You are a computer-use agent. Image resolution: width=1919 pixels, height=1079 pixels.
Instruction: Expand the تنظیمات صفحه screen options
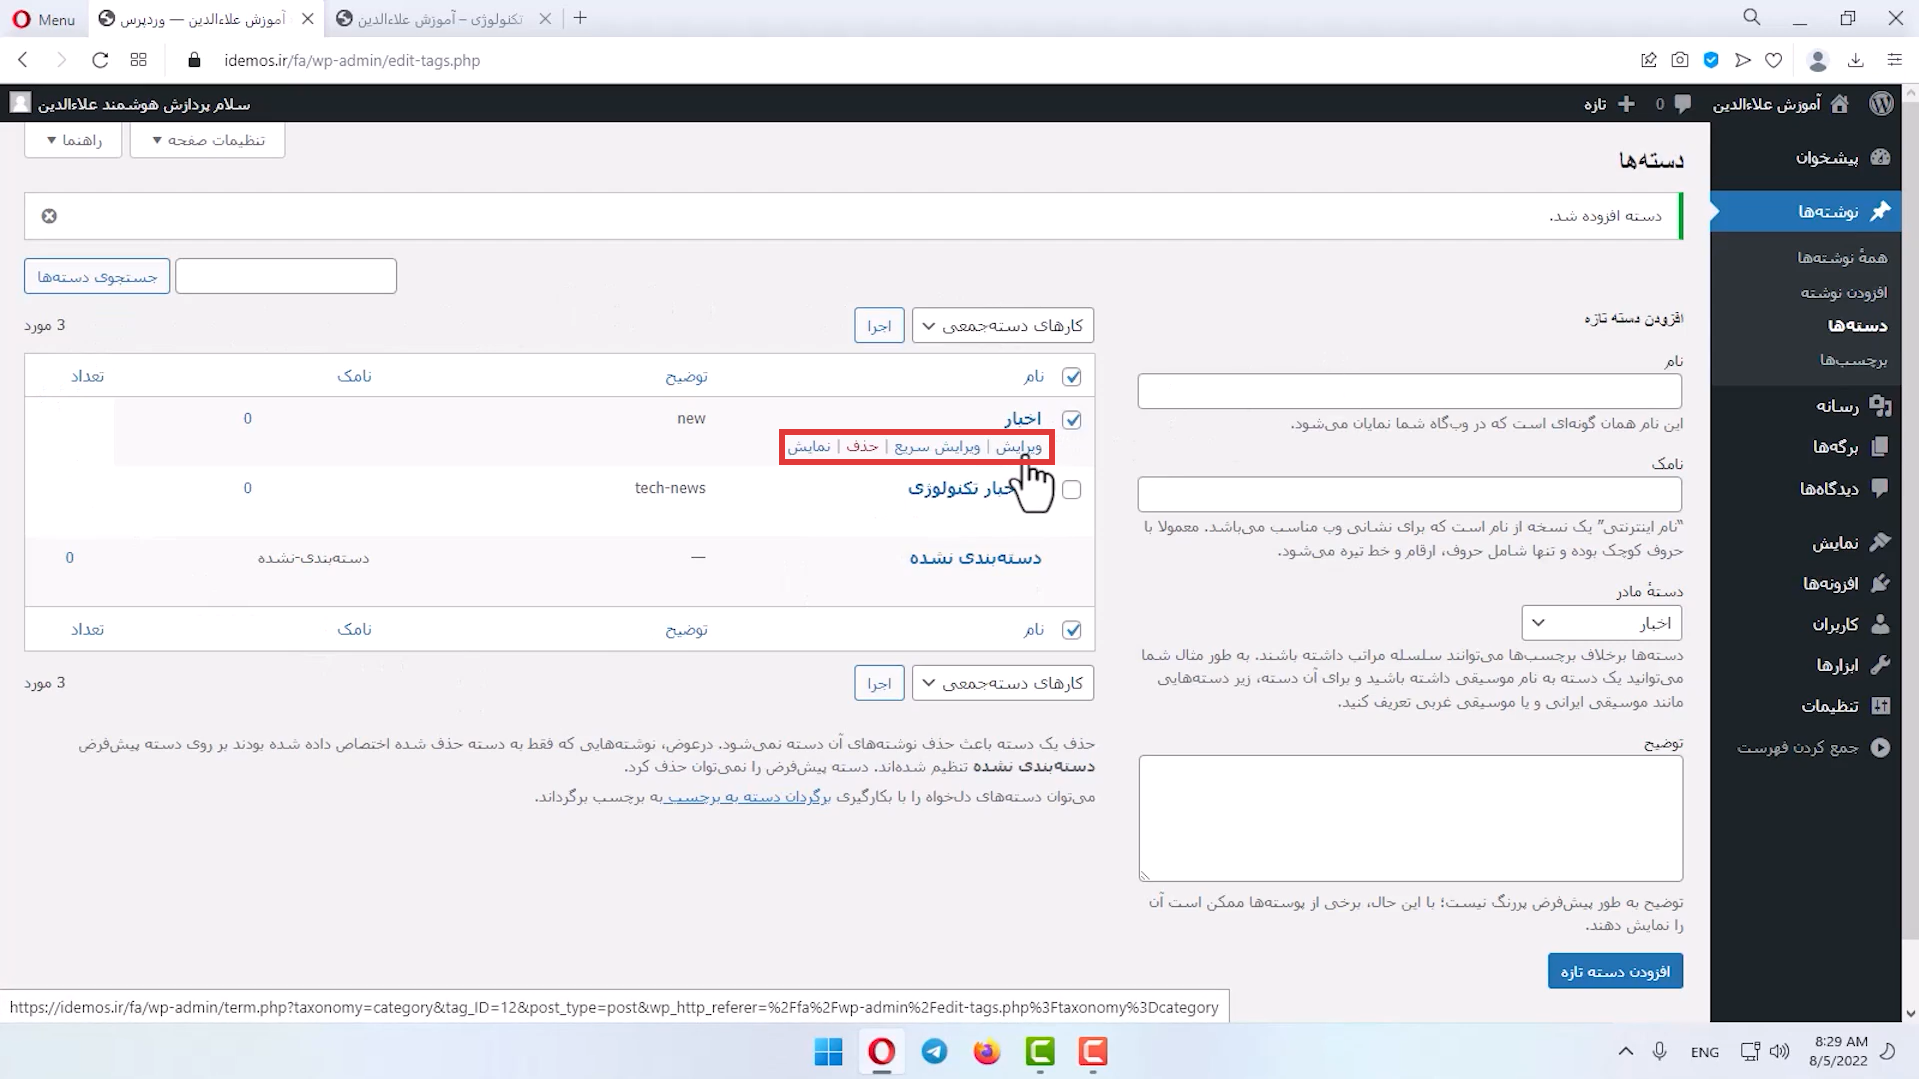tap(207, 140)
